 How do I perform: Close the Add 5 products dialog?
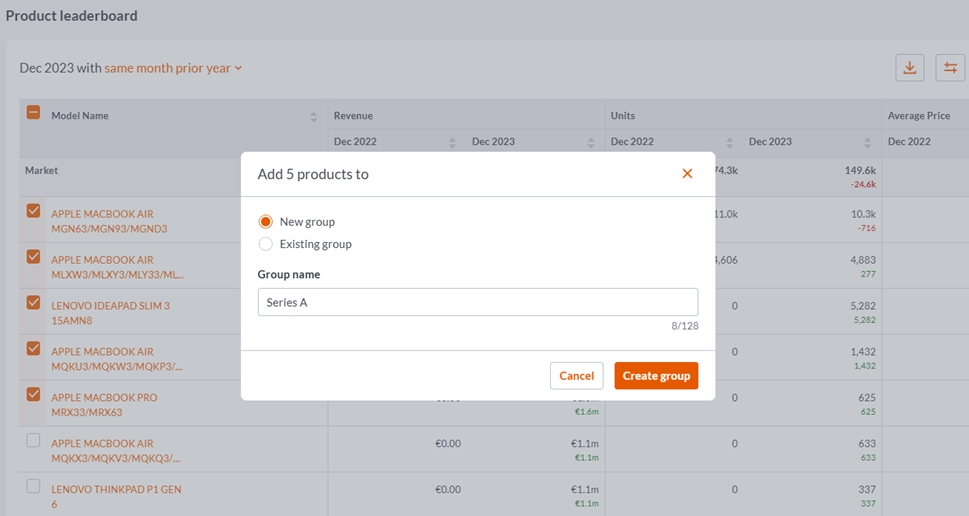tap(687, 174)
